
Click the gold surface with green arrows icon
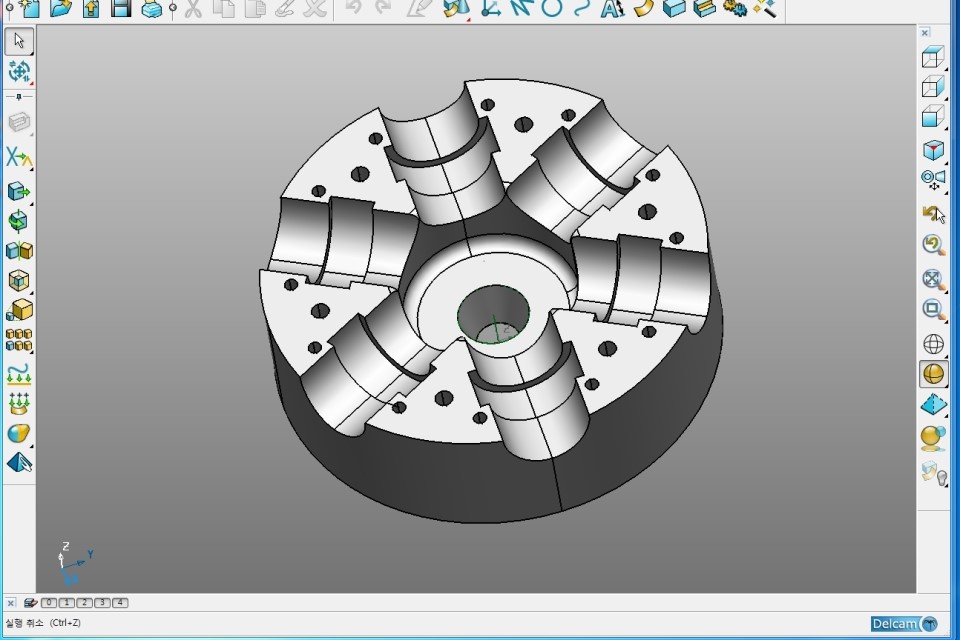(x=19, y=403)
